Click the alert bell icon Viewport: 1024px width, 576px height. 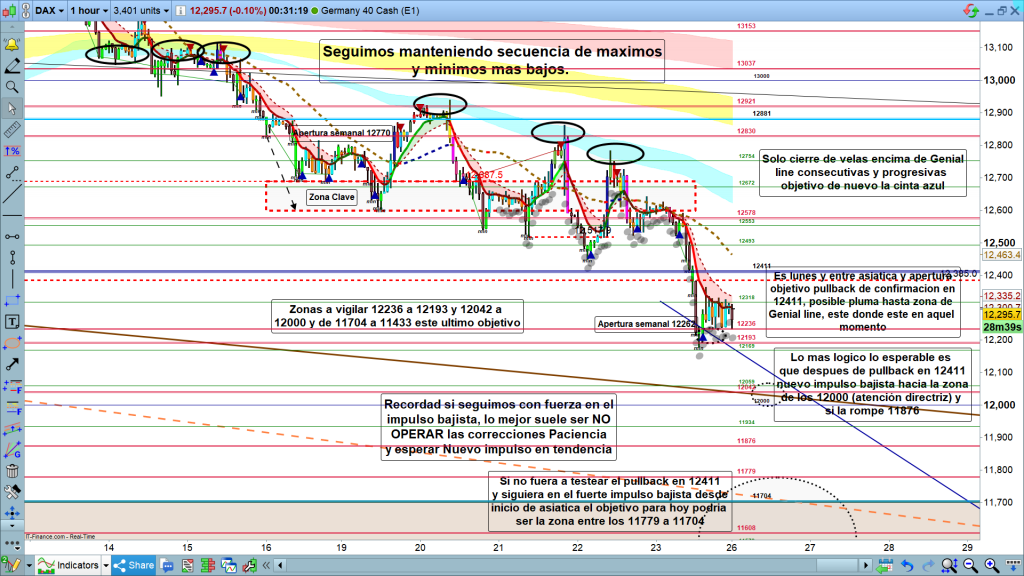13,45
